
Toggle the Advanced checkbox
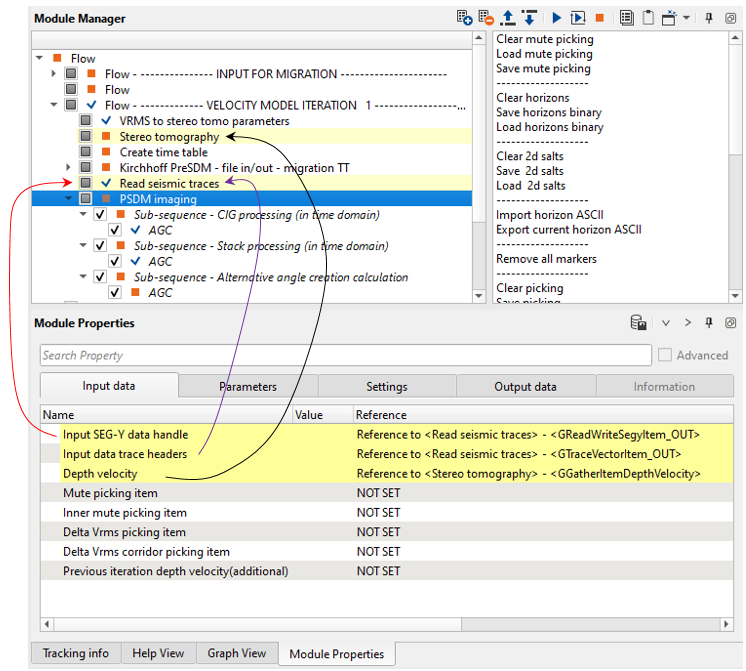(x=666, y=355)
